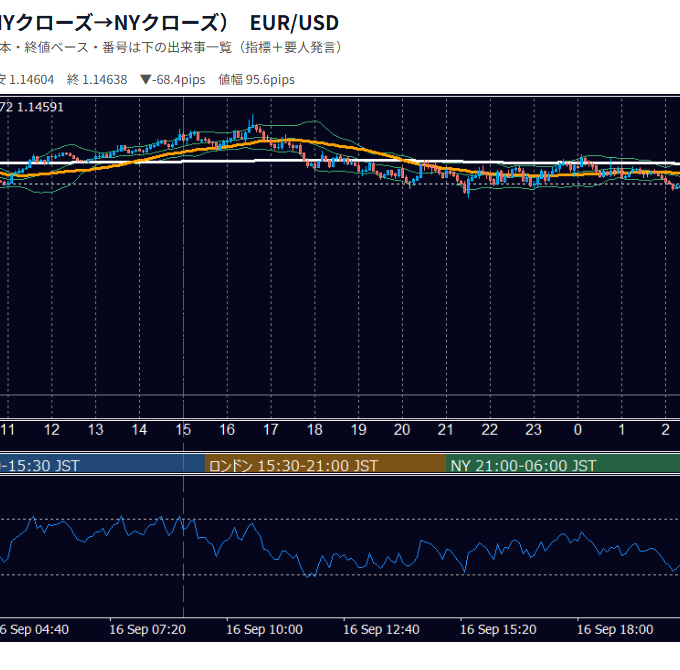Click the 1.14591 readout inside the chart
This screenshot has width=680, height=670.
[x=40, y=107]
